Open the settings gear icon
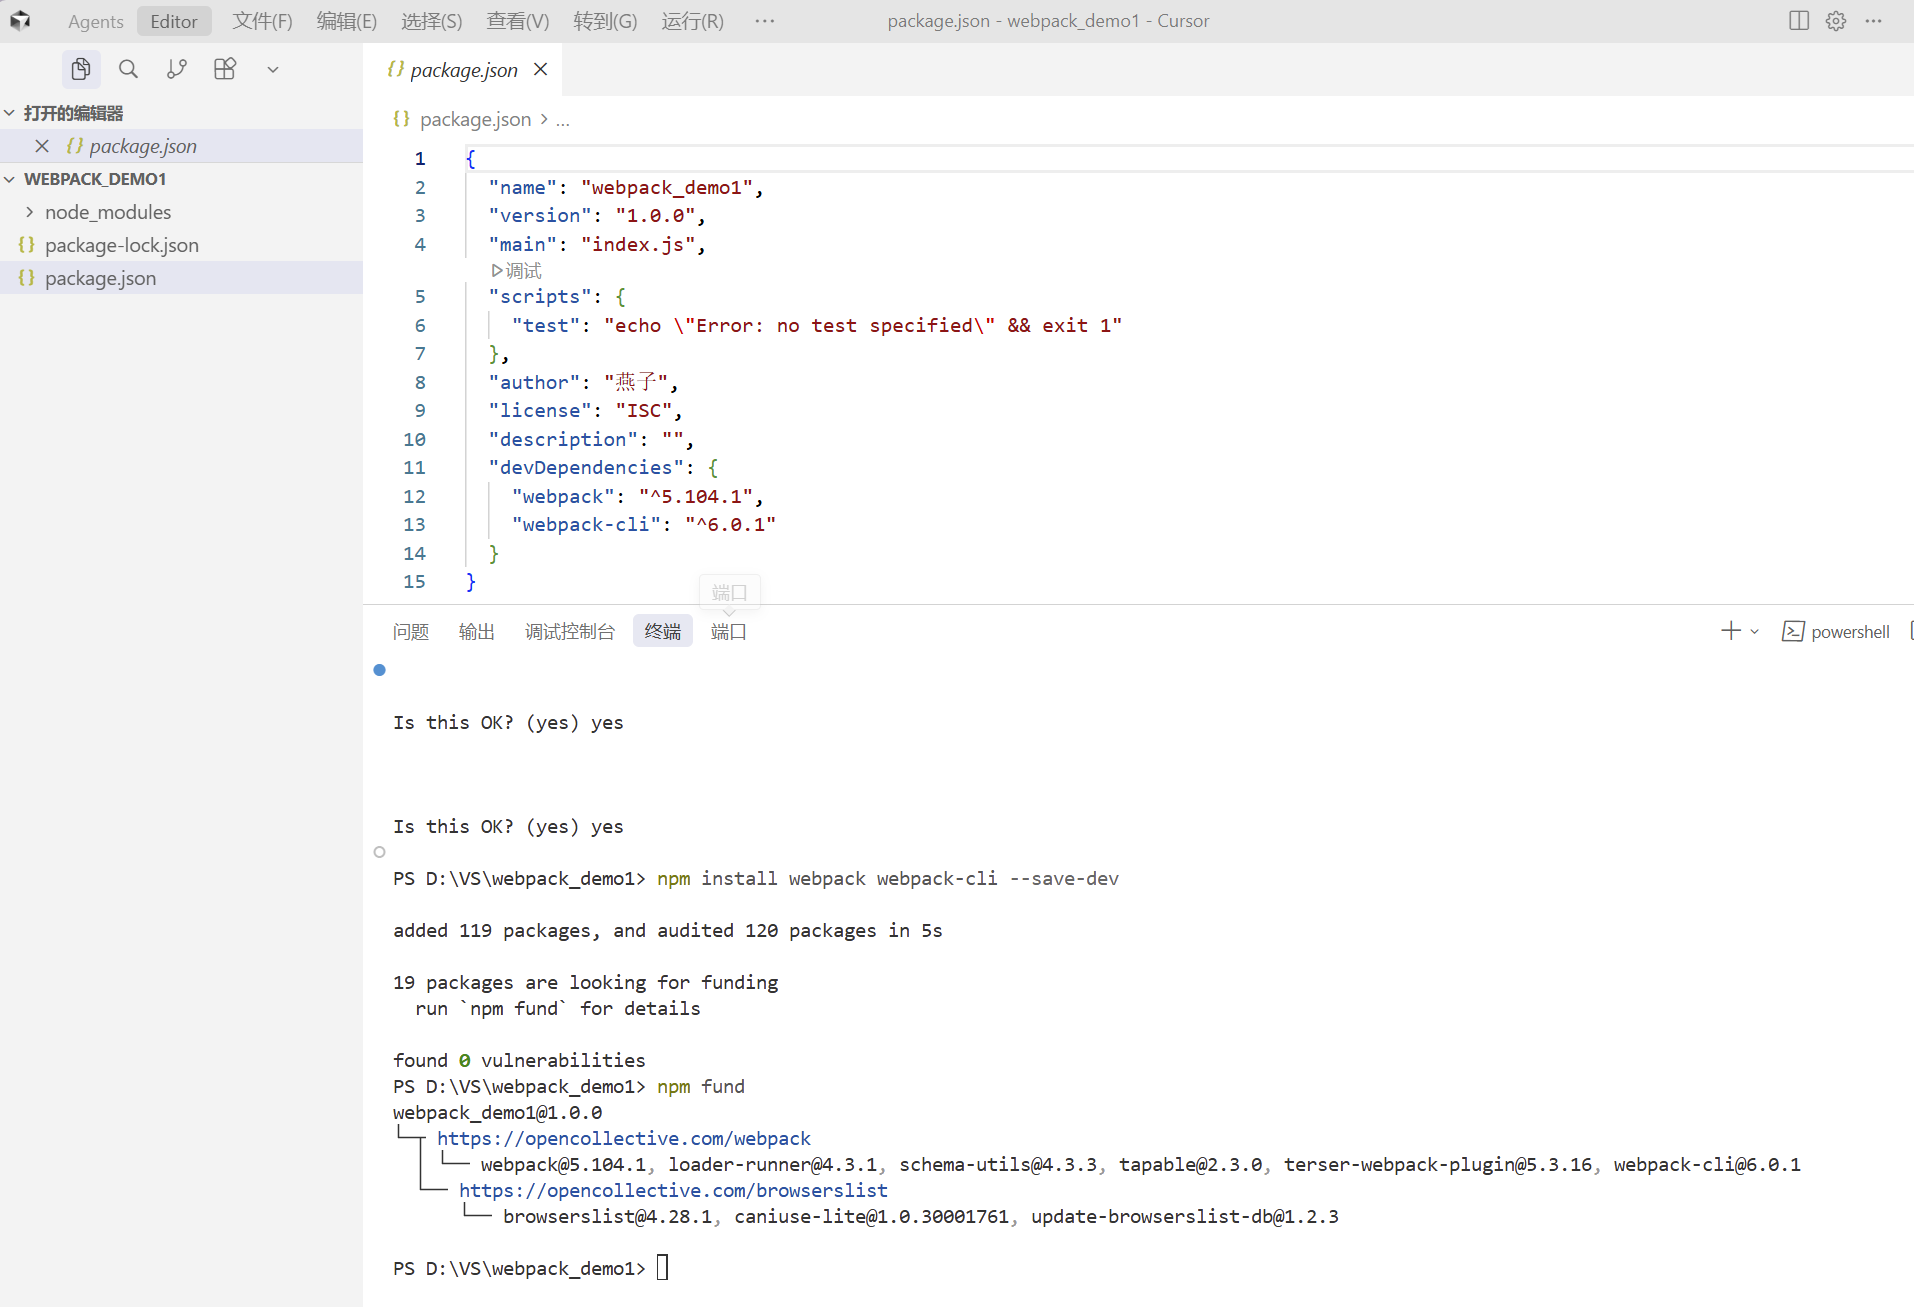 click(x=1836, y=21)
